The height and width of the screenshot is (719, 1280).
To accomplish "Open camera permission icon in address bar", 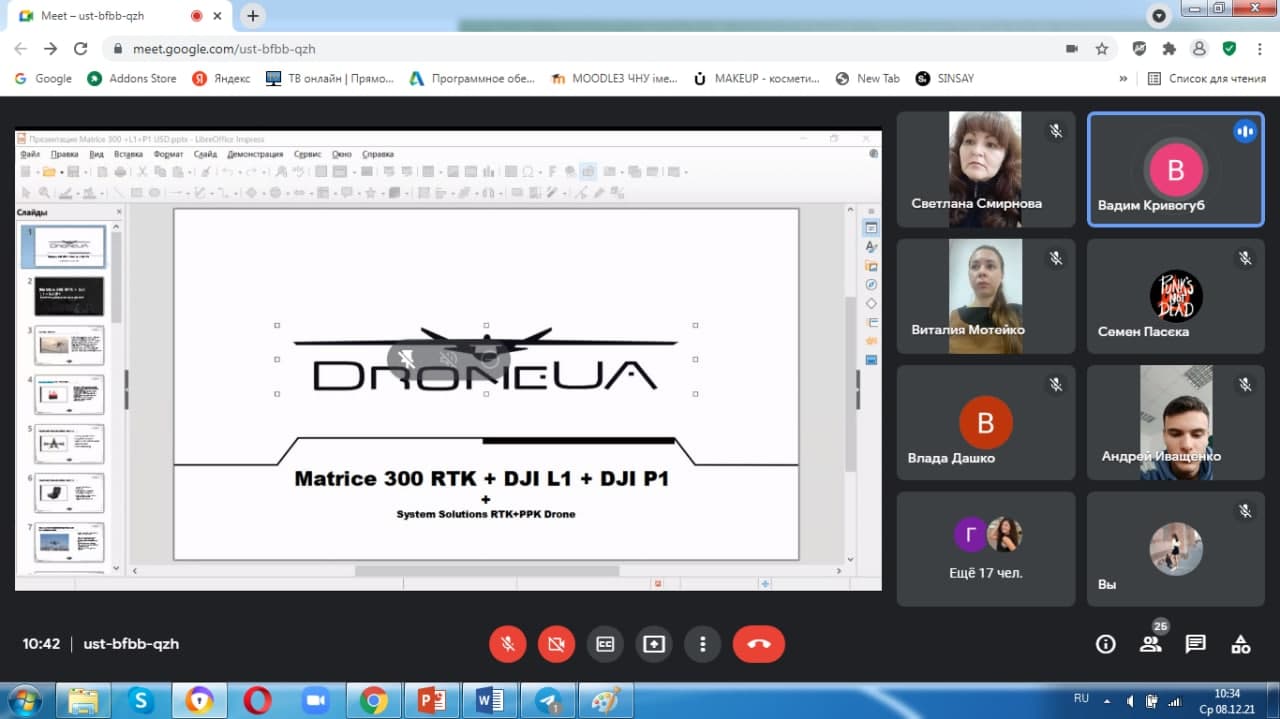I will pyautogui.click(x=1072, y=48).
